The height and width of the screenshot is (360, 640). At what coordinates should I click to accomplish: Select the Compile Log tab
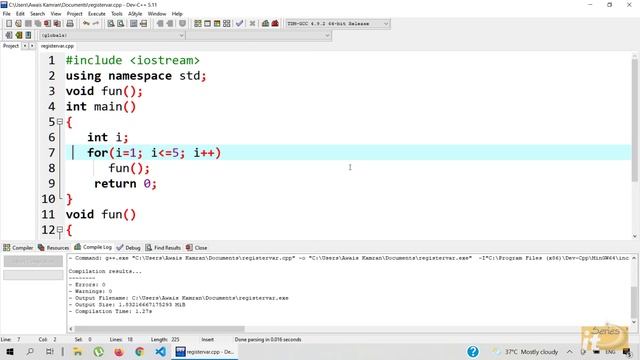(x=93, y=247)
